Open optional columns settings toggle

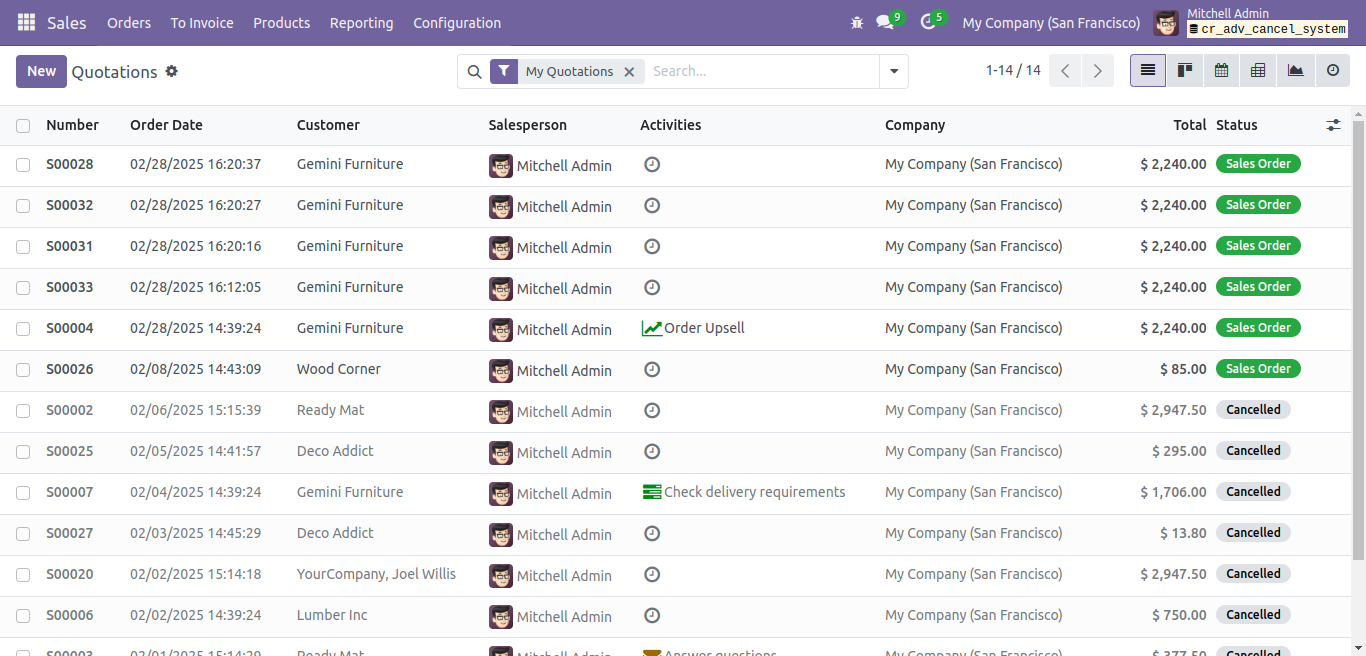(1333, 125)
